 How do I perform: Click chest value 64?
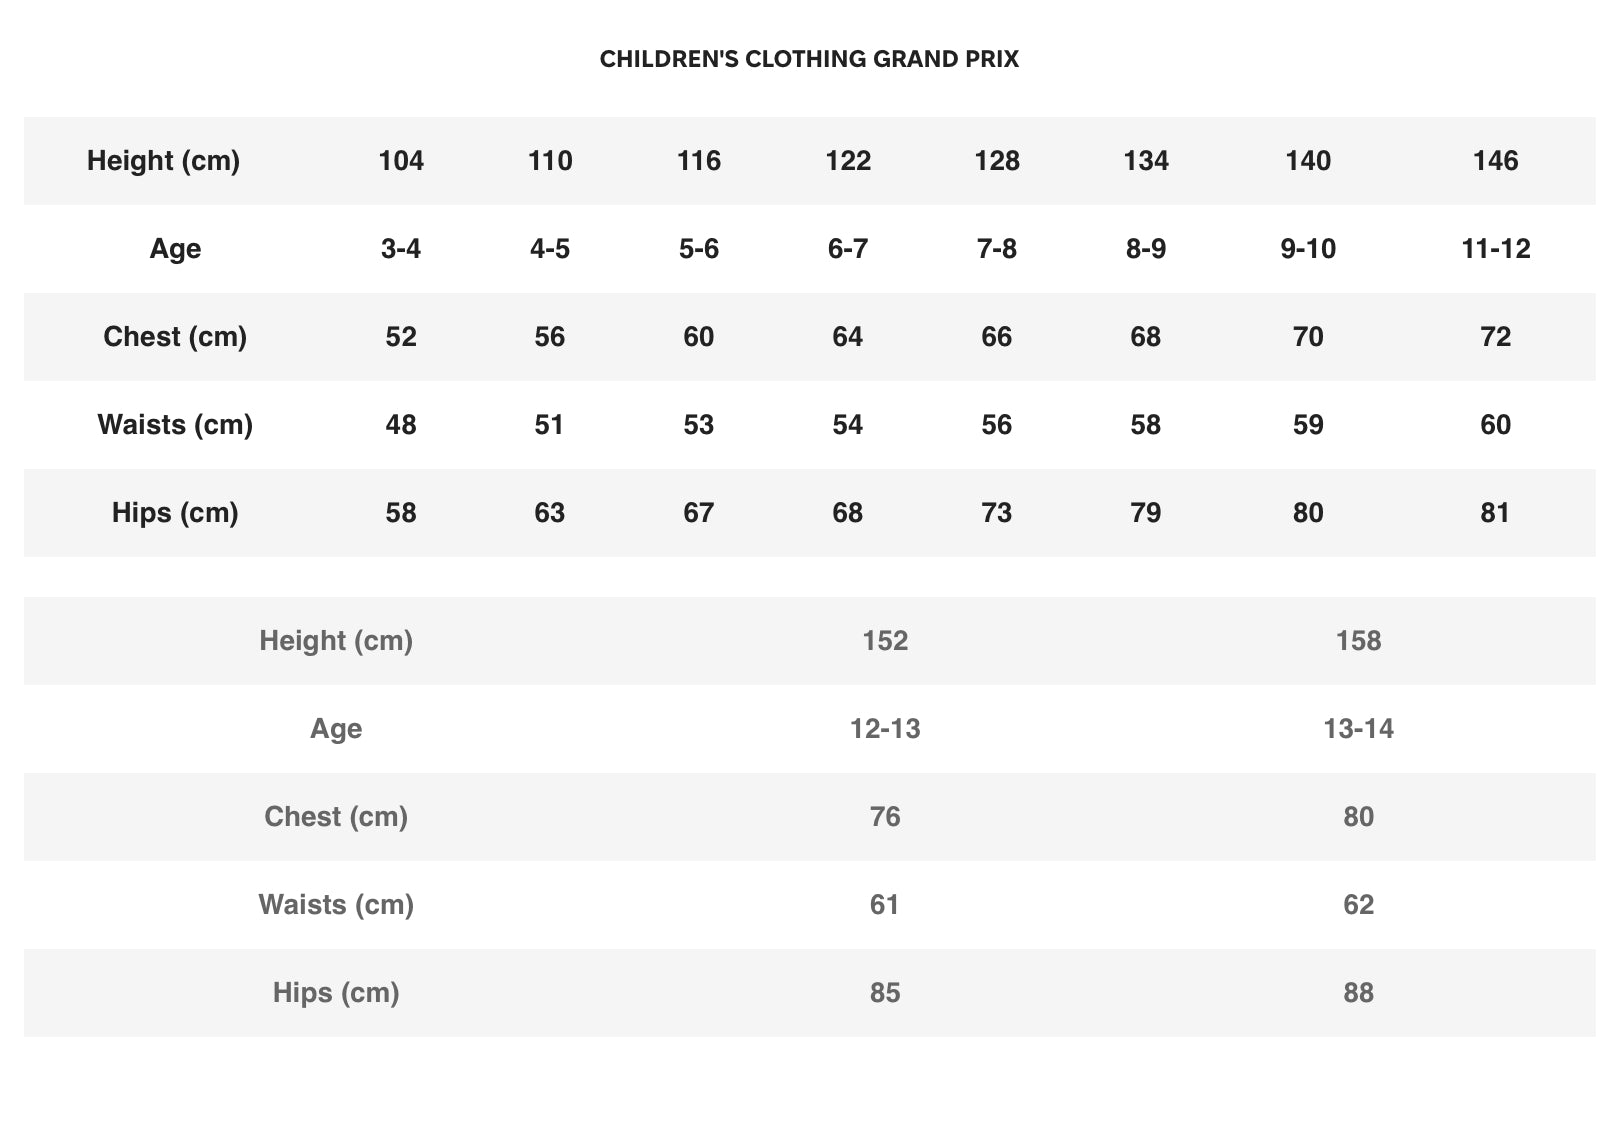tap(847, 337)
